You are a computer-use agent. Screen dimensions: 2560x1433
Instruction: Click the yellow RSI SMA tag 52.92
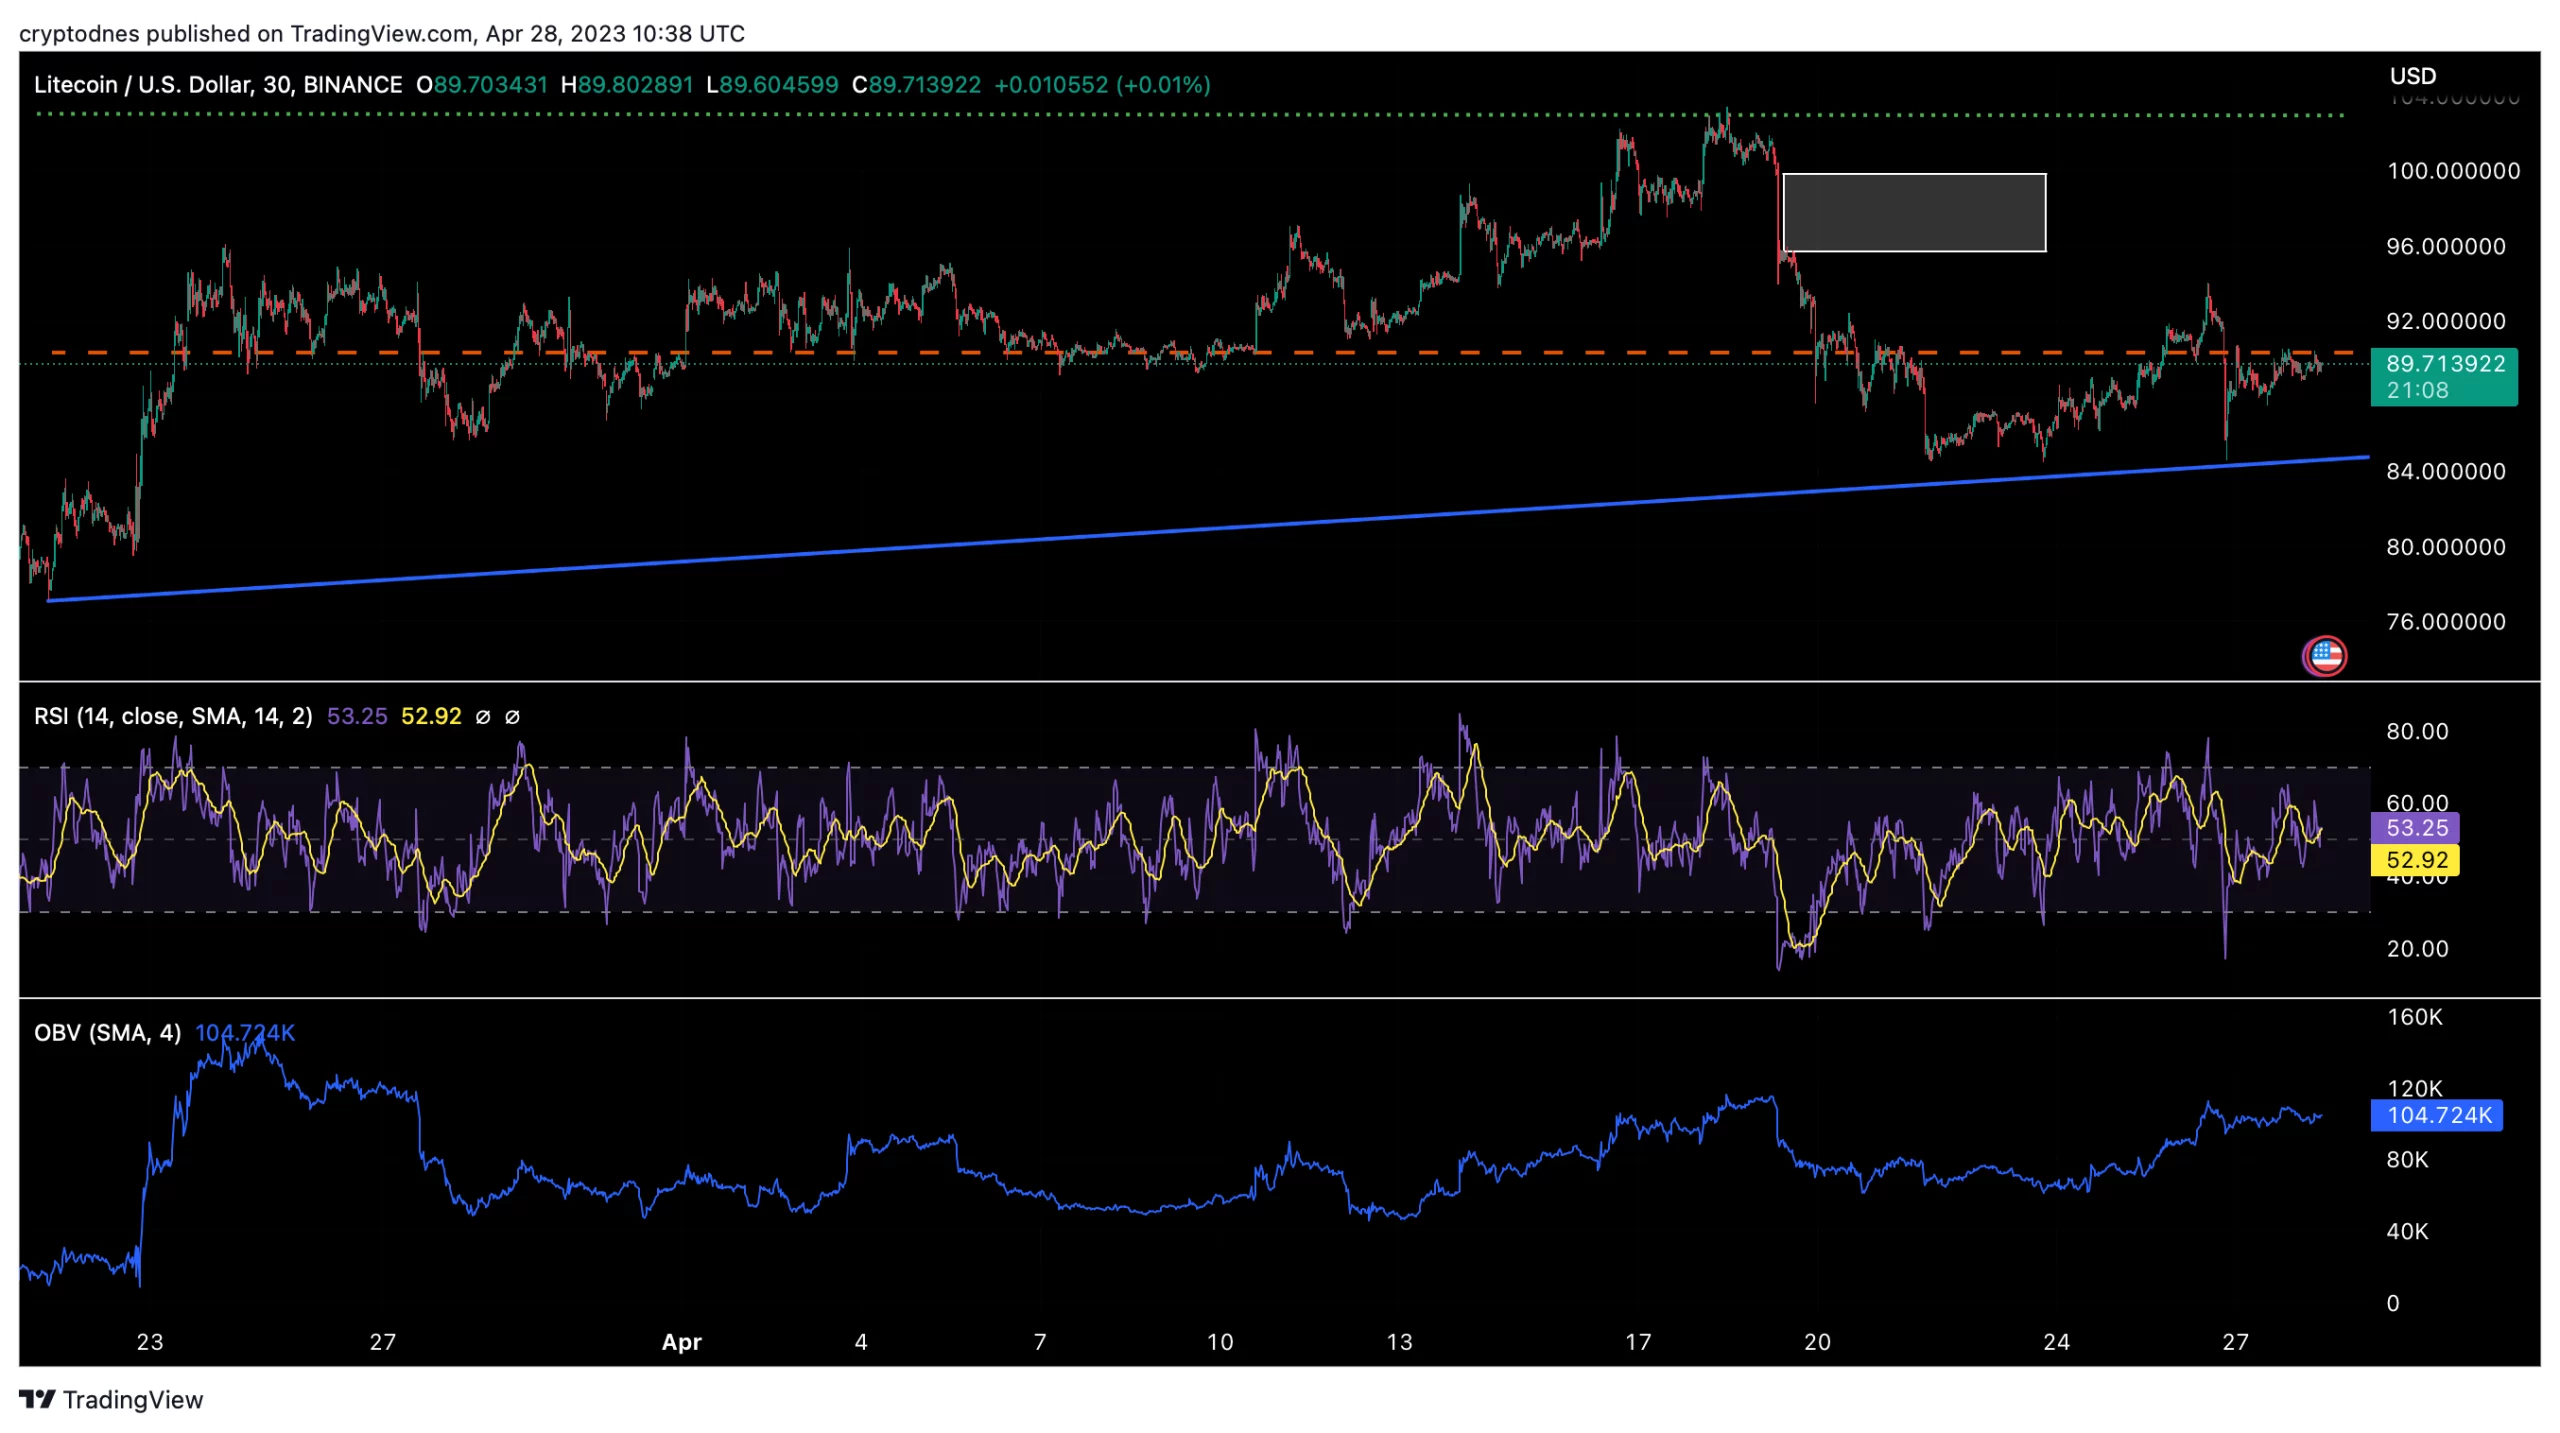[x=2415, y=859]
